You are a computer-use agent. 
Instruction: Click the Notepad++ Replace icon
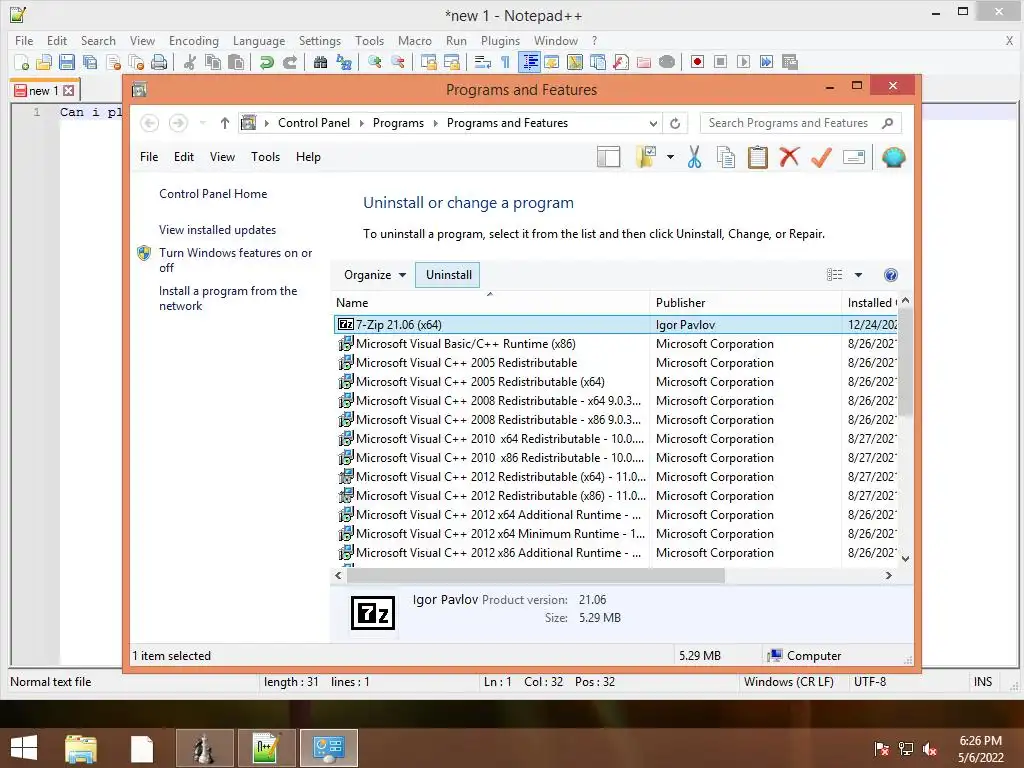point(344,62)
